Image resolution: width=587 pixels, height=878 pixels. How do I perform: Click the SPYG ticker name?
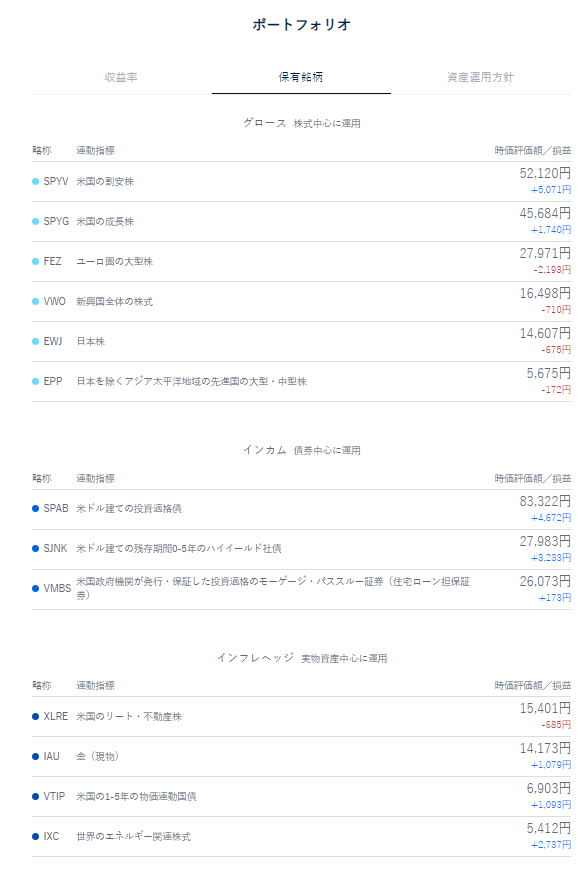(56, 221)
